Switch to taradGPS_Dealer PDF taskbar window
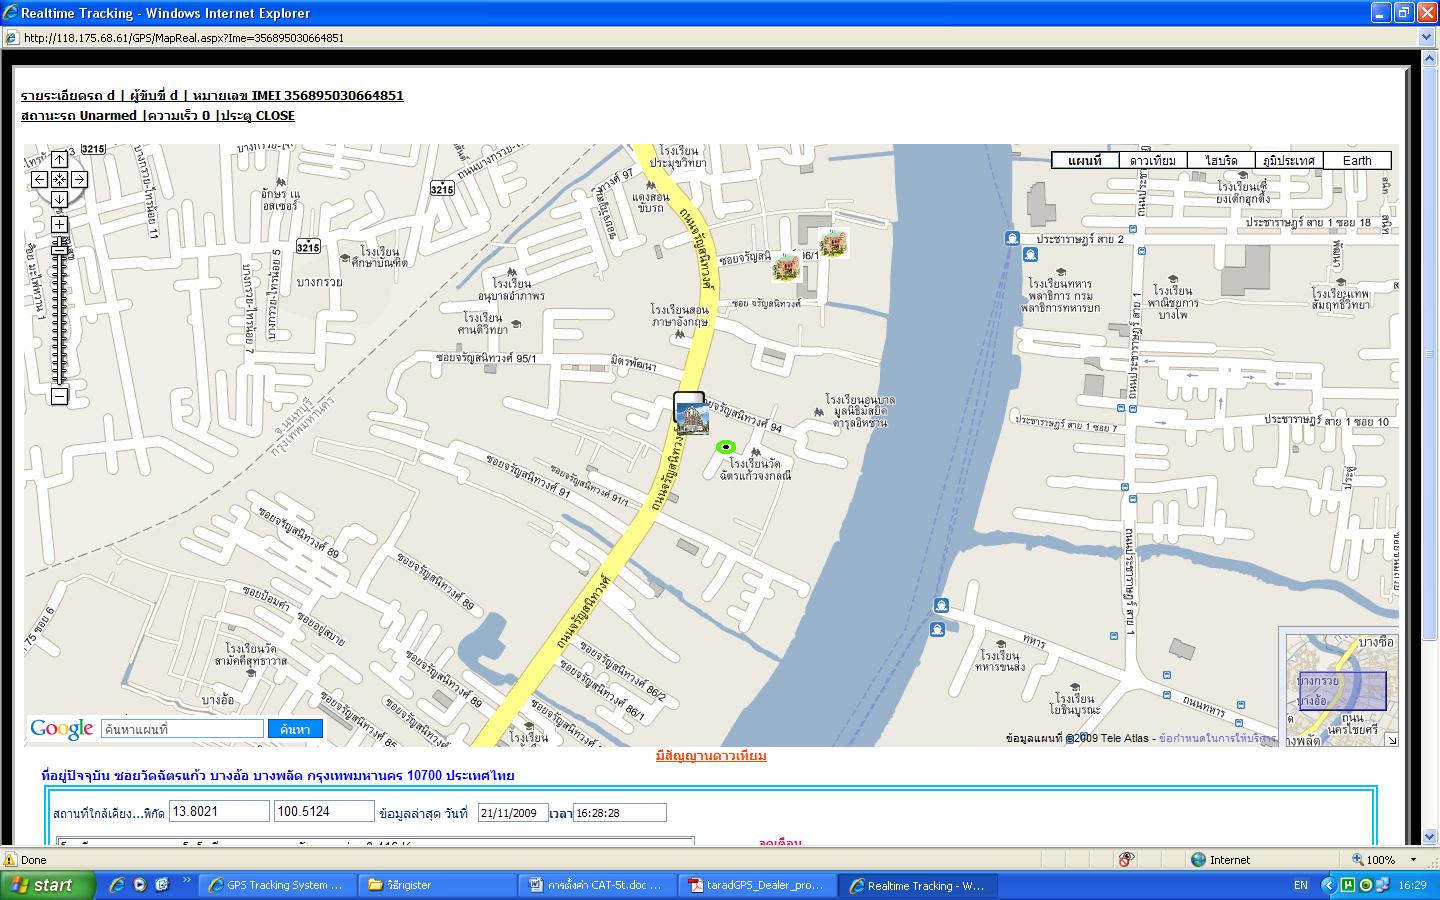The height and width of the screenshot is (900, 1440). tap(757, 885)
